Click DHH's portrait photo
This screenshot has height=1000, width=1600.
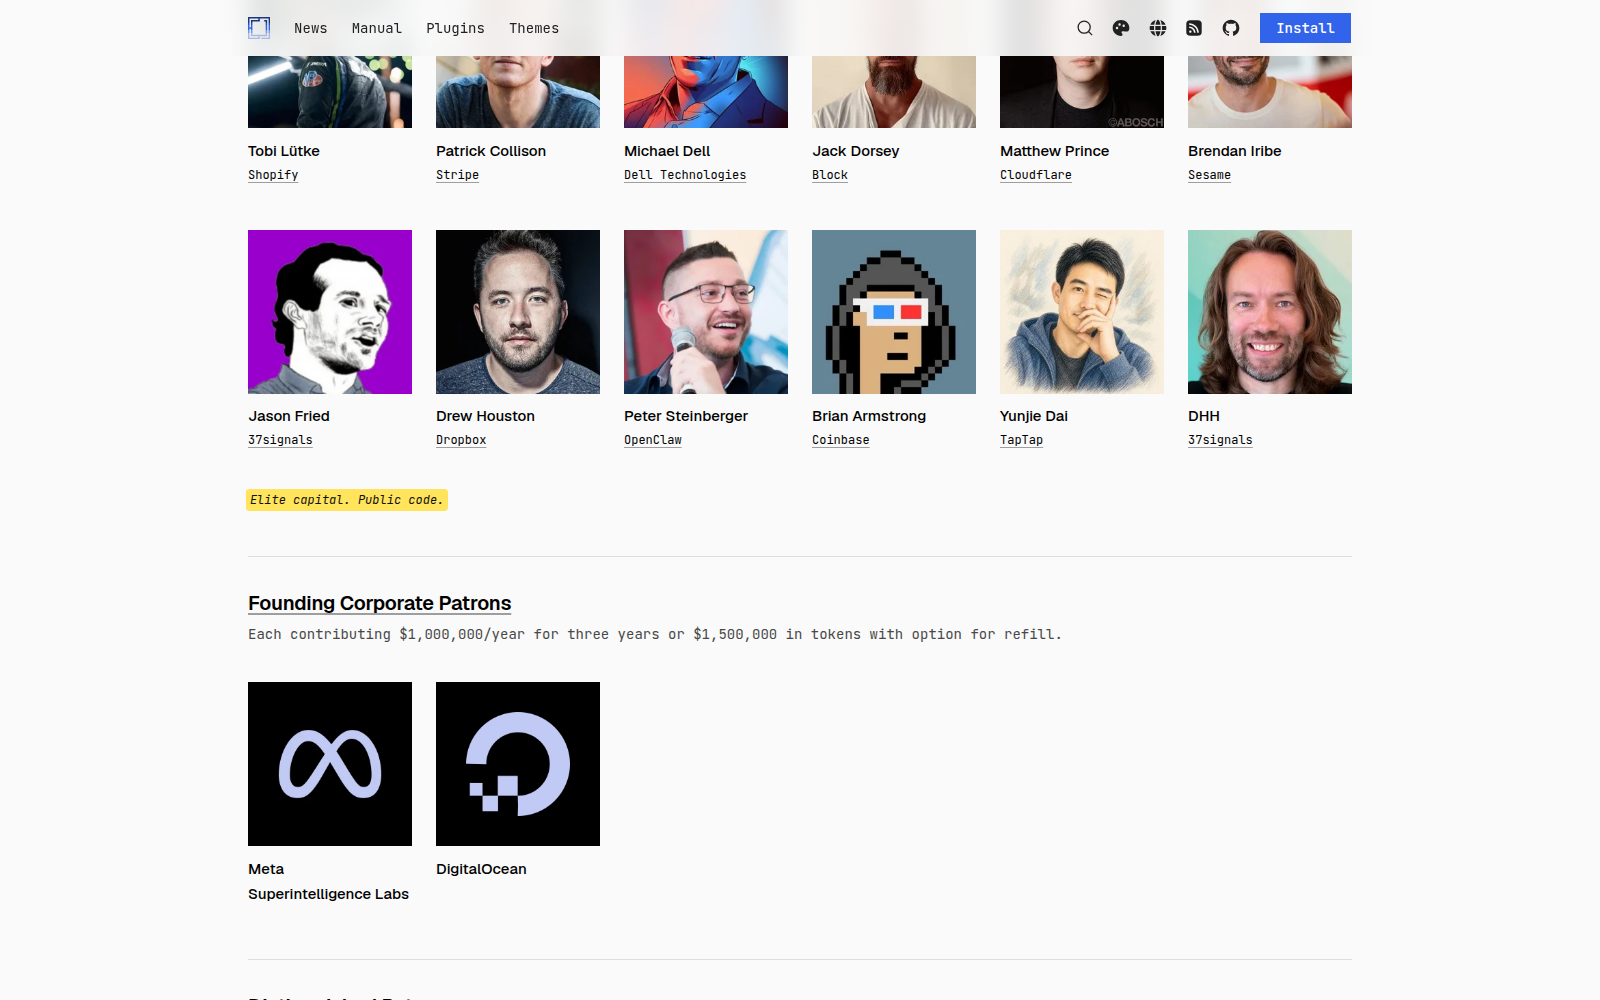[1270, 312]
